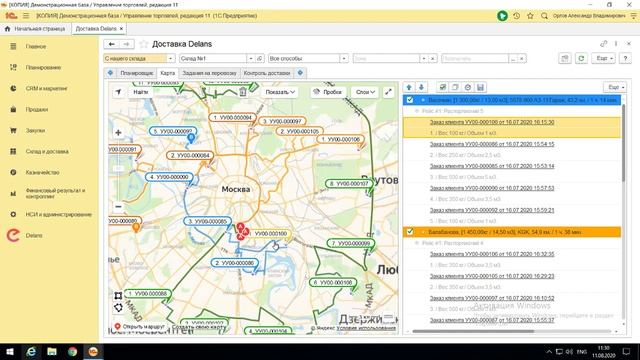Open the Начальная страница tab

click(35, 29)
